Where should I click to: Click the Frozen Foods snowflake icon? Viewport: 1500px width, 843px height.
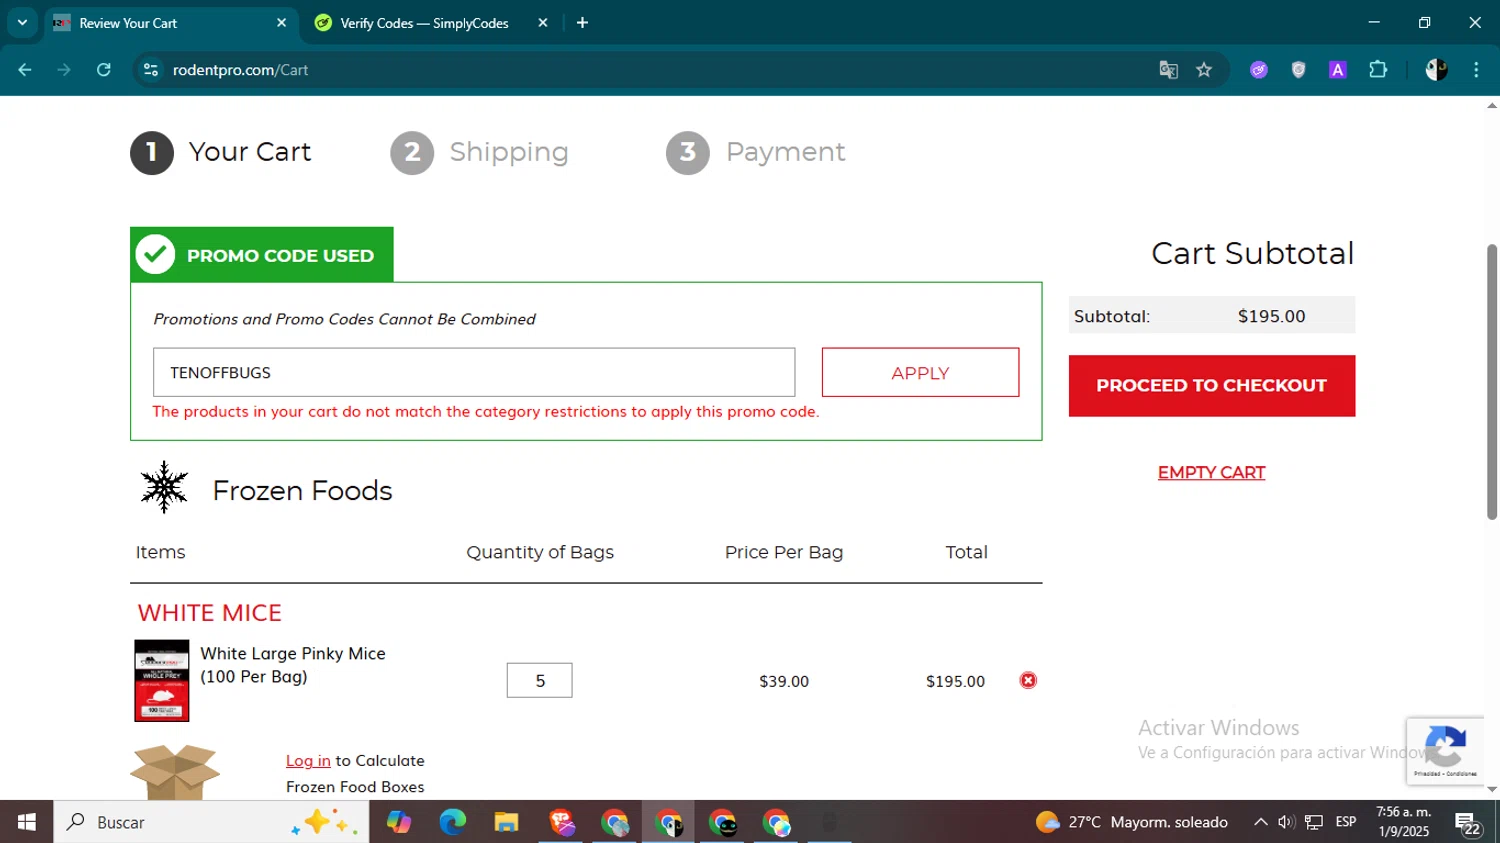164,488
